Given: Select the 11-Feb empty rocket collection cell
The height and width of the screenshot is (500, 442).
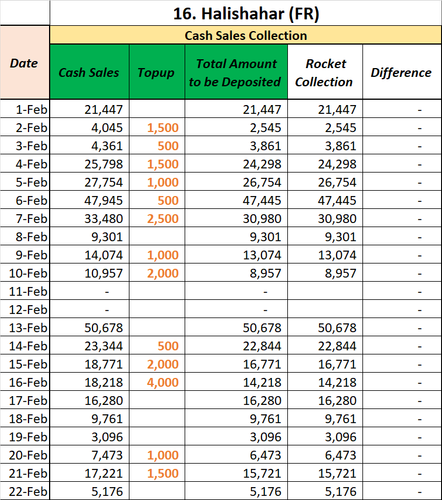Looking at the screenshot, I should click(x=325, y=291).
